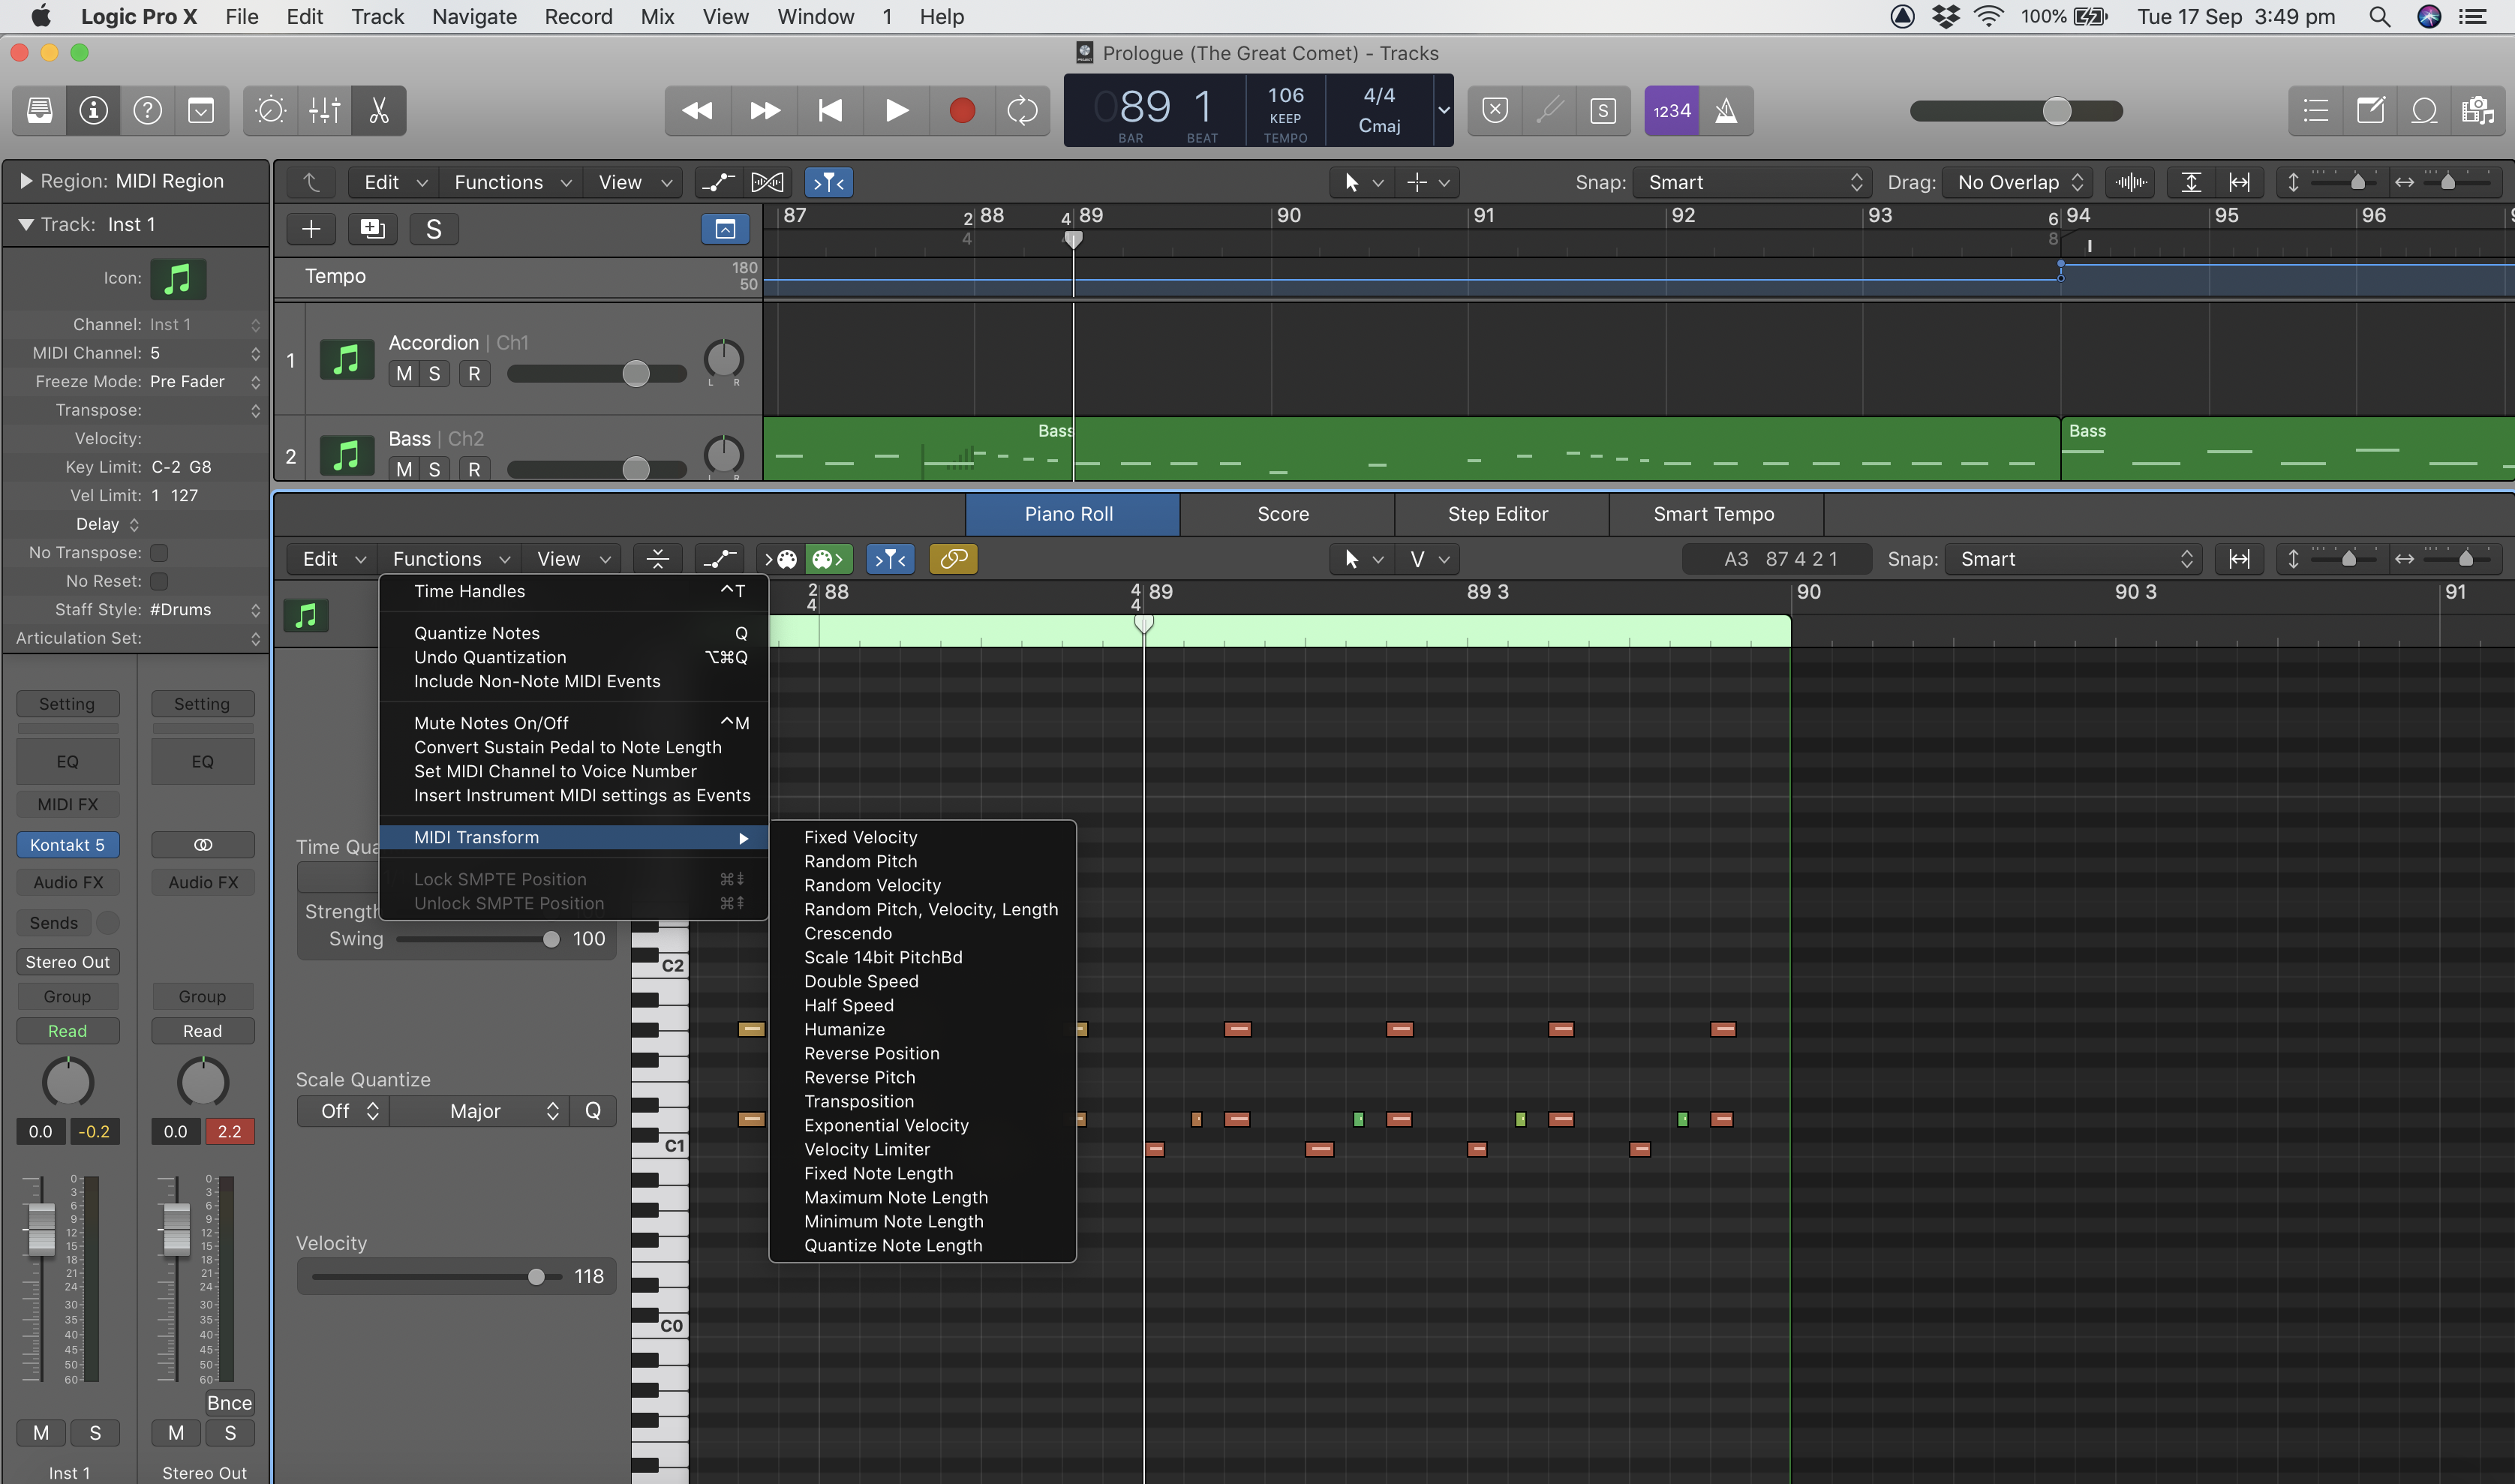Mute the Accordion track

point(404,374)
